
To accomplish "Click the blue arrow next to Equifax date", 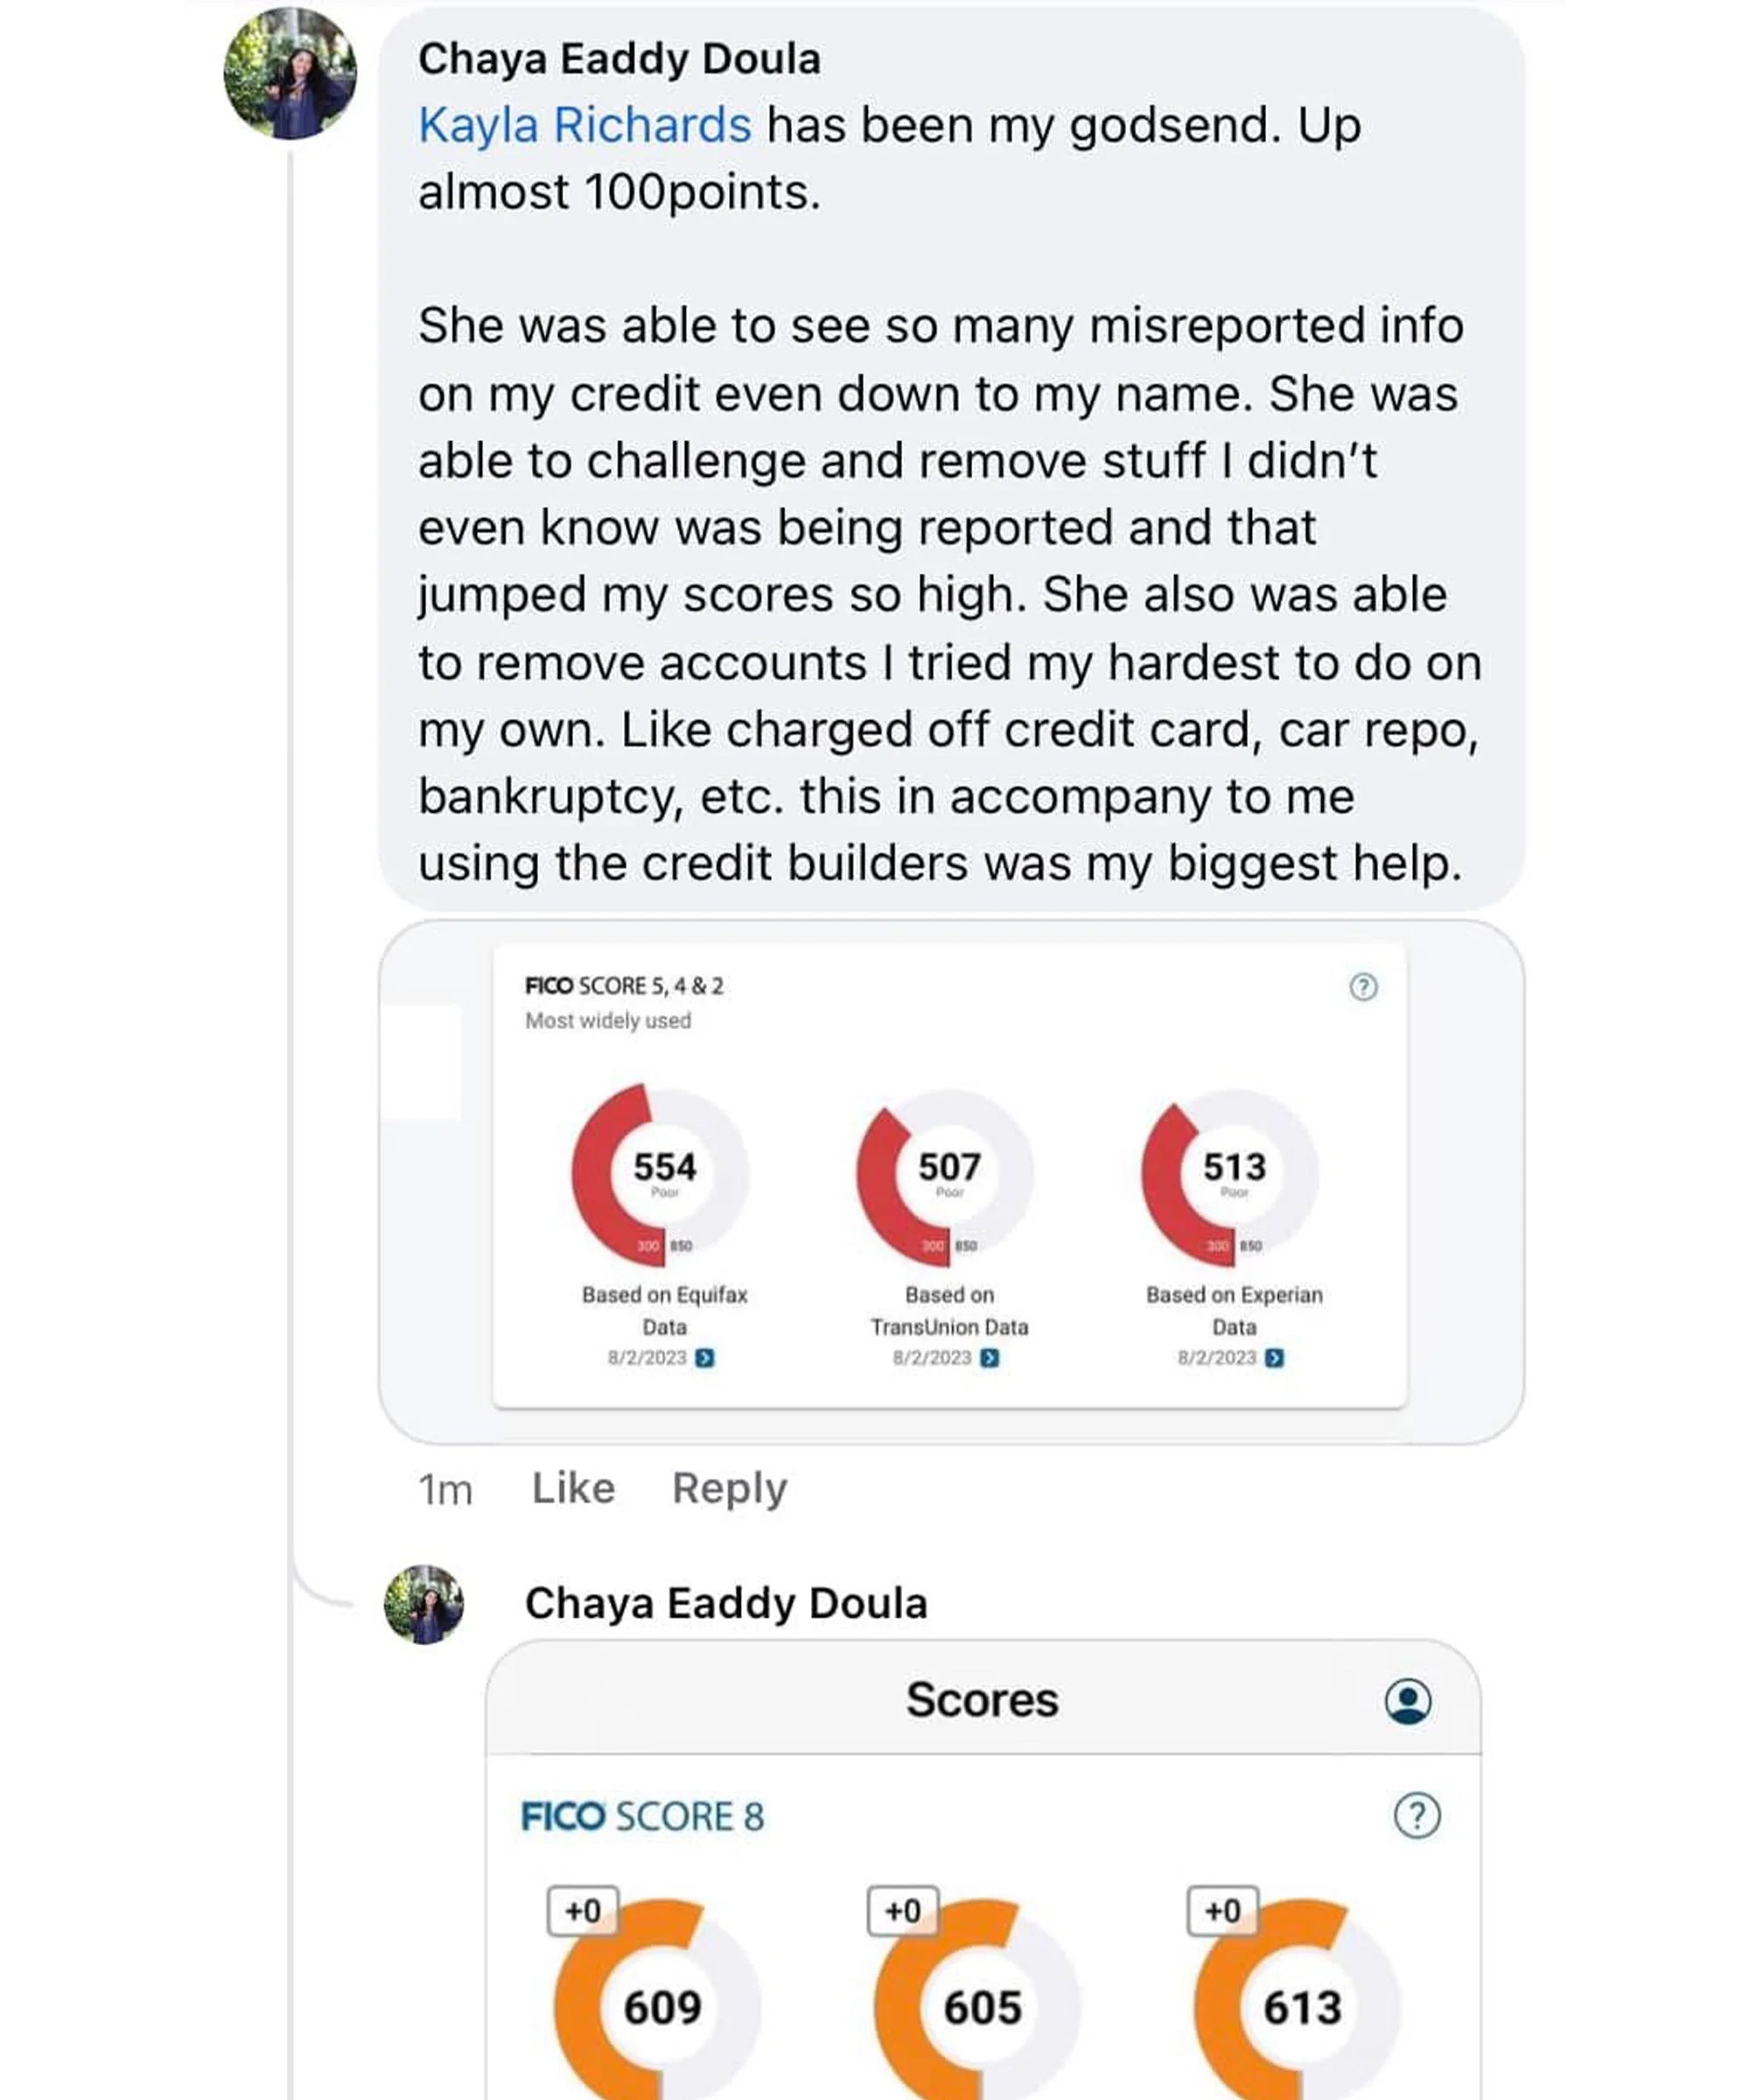I will click(705, 1358).
